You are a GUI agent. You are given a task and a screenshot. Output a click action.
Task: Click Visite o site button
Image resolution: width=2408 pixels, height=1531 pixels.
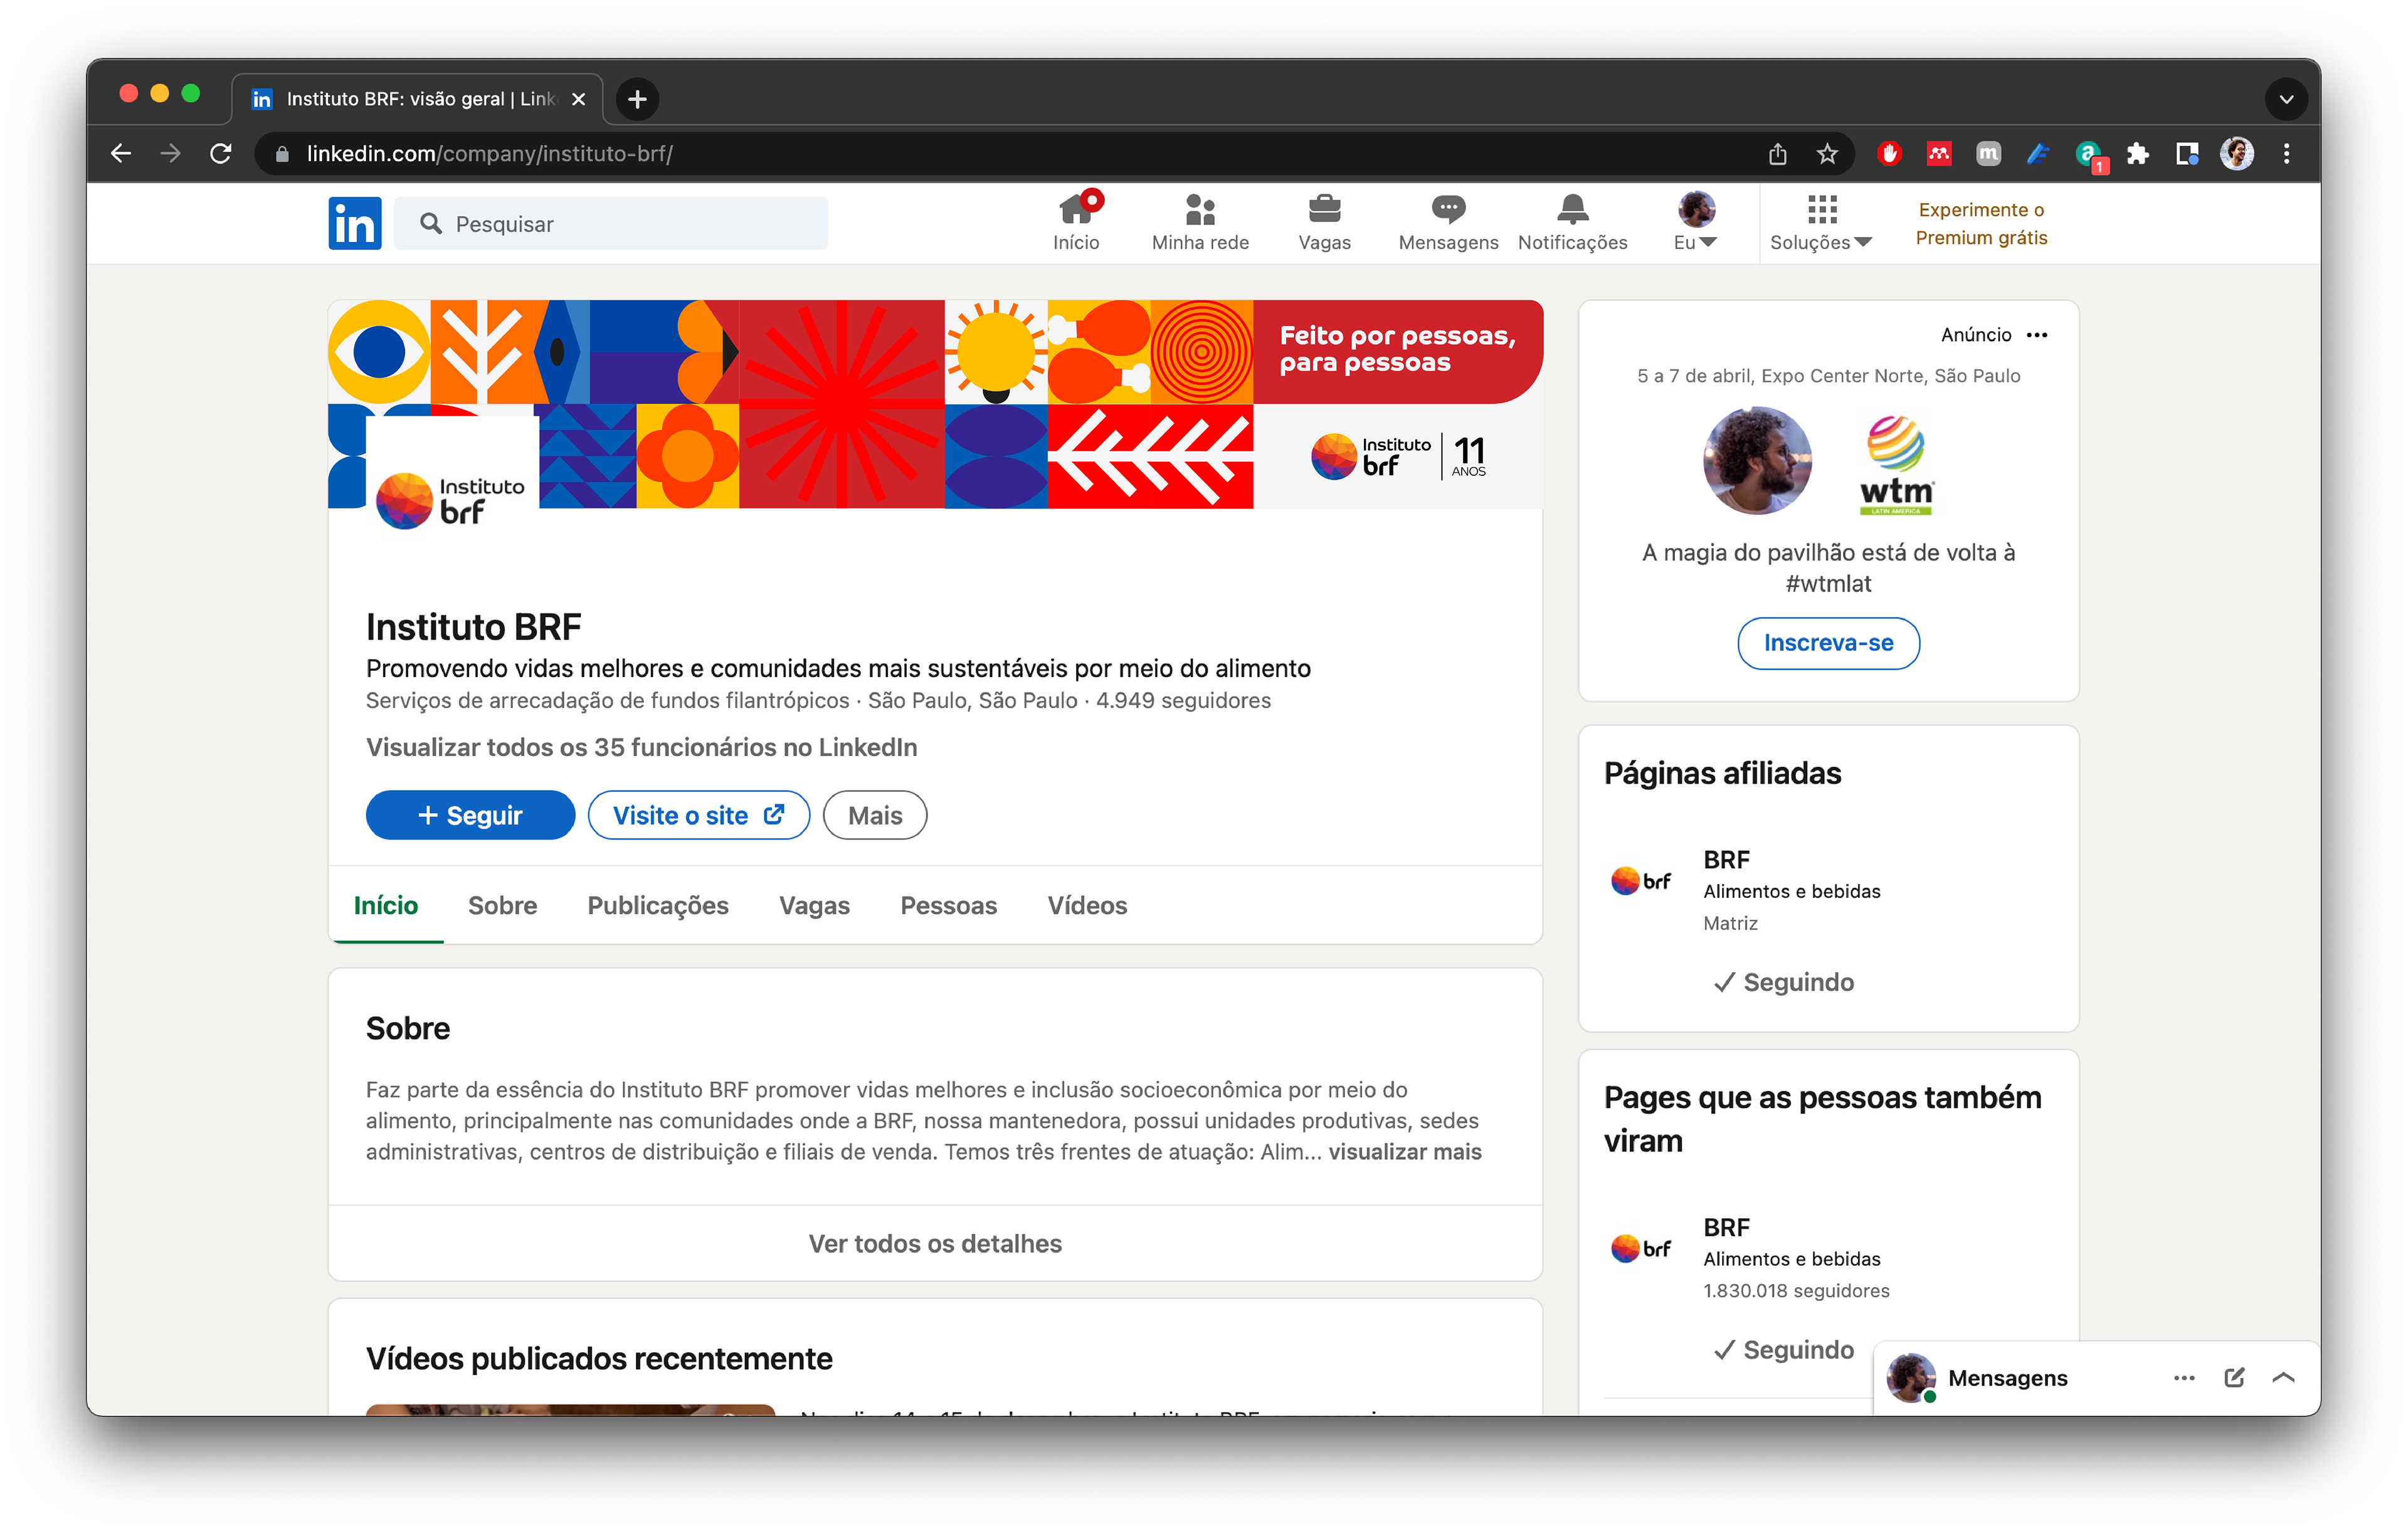(698, 815)
